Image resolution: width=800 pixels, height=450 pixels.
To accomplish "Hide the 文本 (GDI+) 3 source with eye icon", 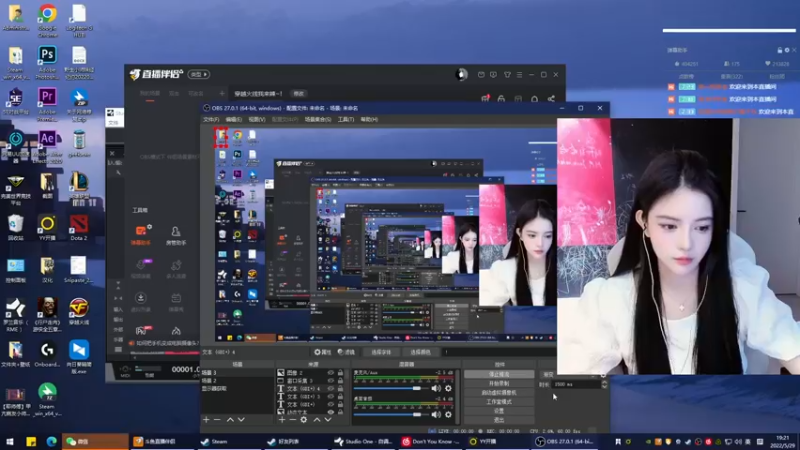I will click(x=331, y=396).
